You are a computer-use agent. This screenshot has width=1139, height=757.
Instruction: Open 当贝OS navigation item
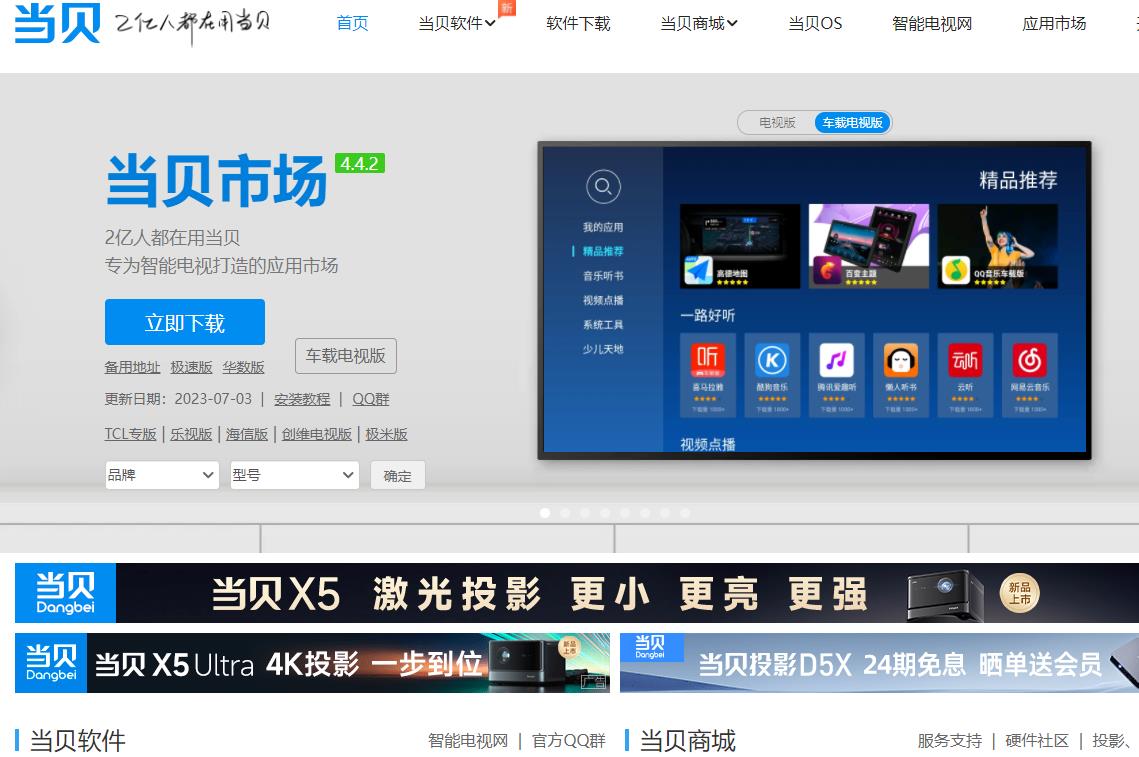pos(815,23)
